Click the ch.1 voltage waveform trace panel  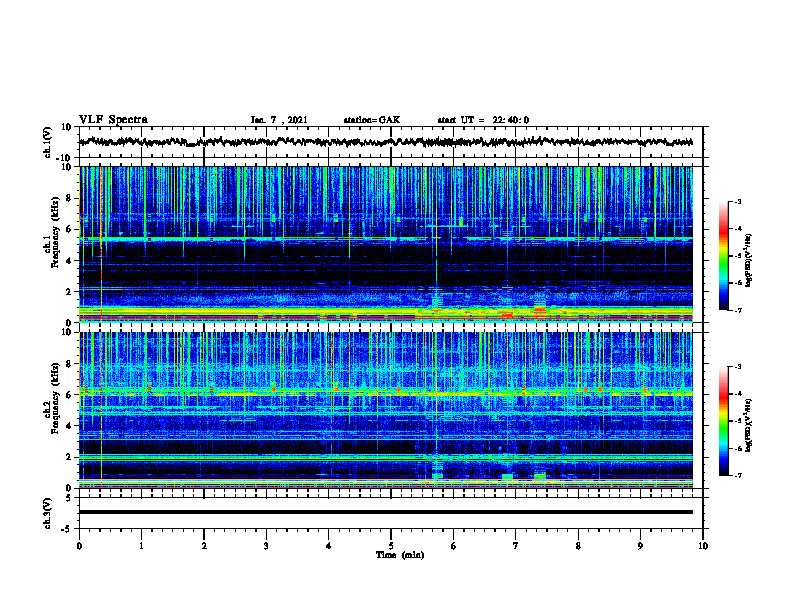(393, 142)
